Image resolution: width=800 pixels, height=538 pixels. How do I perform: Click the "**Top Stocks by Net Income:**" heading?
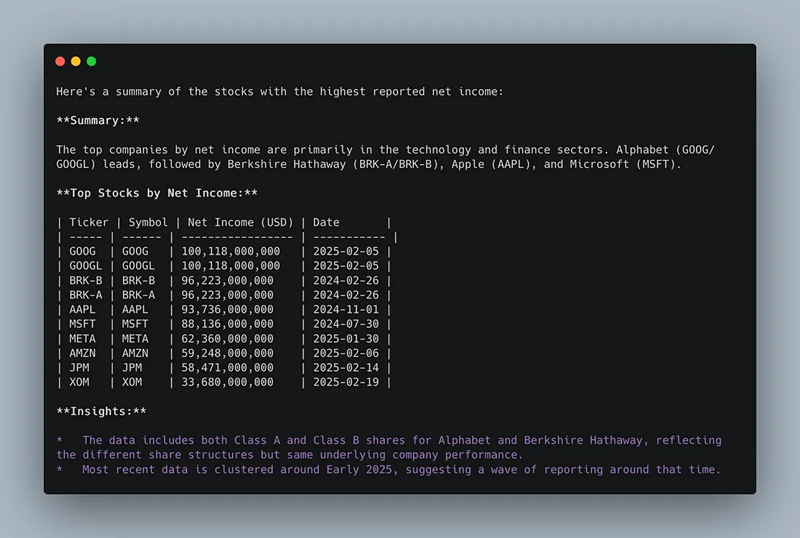click(157, 193)
